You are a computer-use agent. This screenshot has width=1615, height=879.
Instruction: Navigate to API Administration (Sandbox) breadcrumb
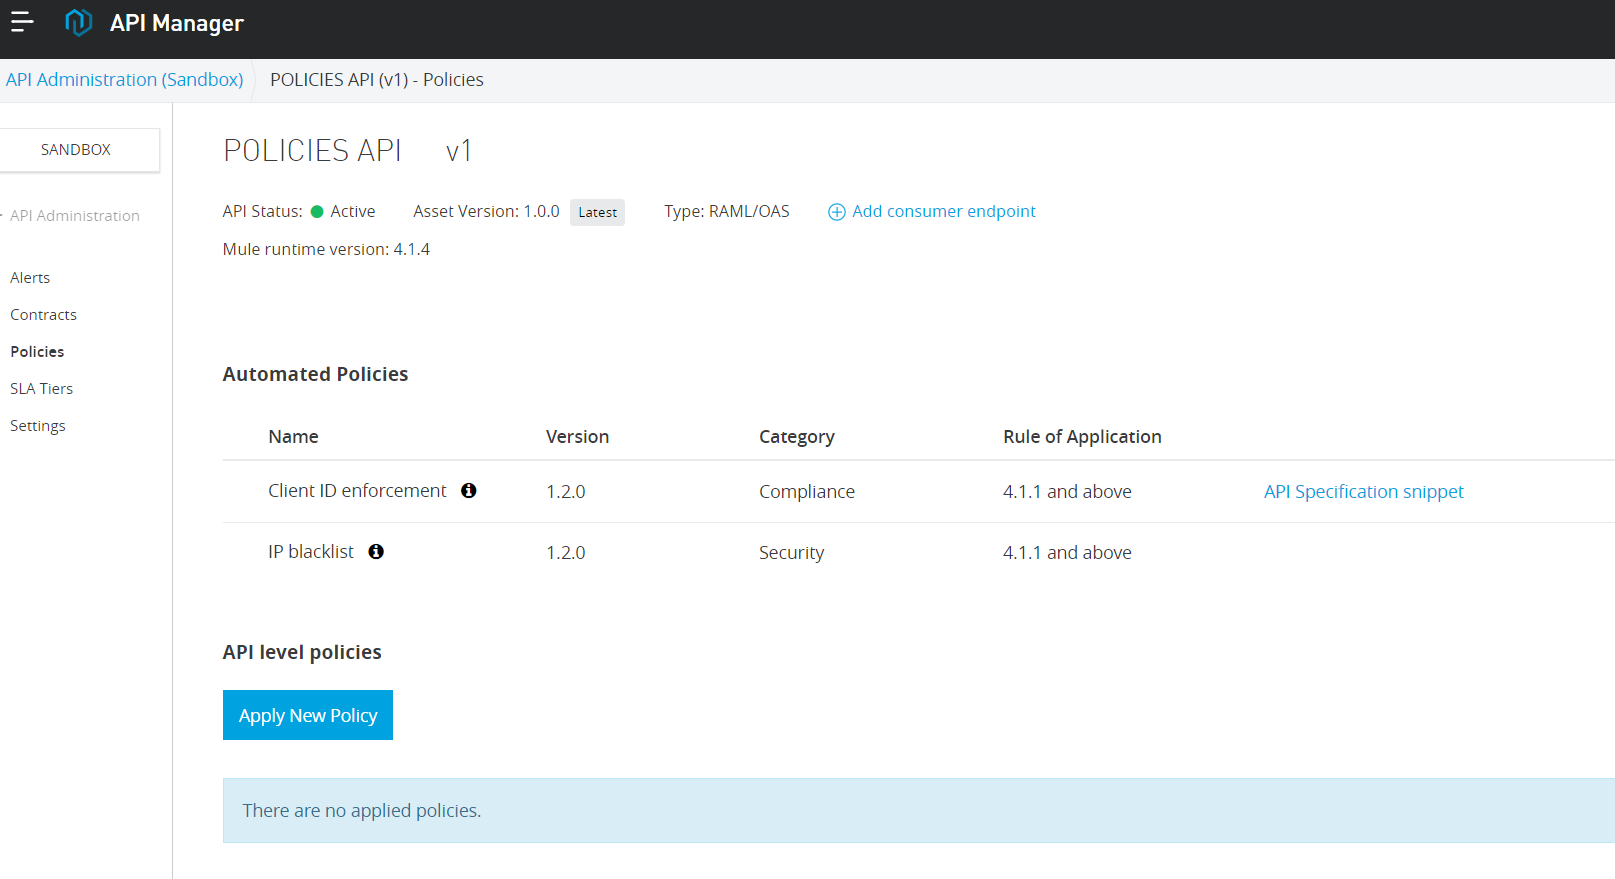[x=124, y=80]
